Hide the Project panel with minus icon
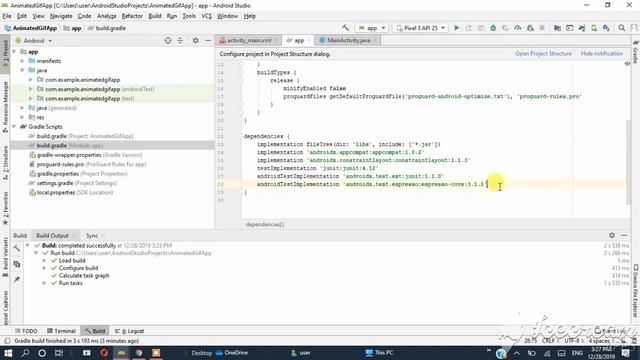Image resolution: width=640 pixels, height=360 pixels. (x=208, y=40)
